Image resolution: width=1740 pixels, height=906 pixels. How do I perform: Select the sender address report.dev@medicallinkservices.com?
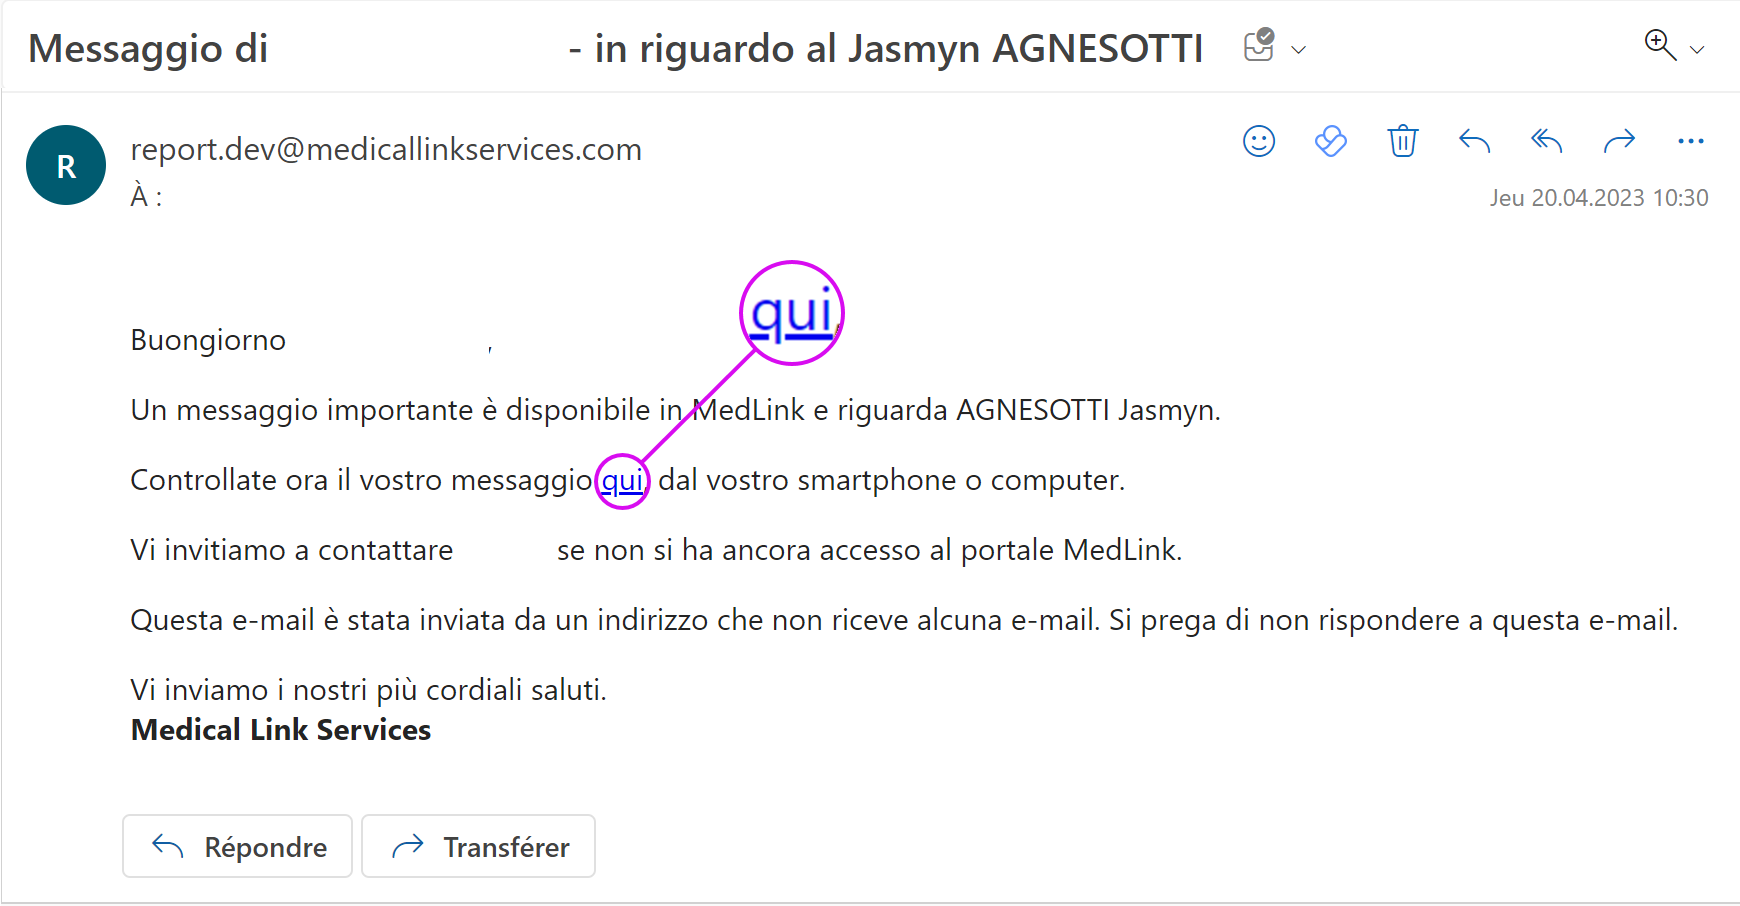click(x=386, y=149)
